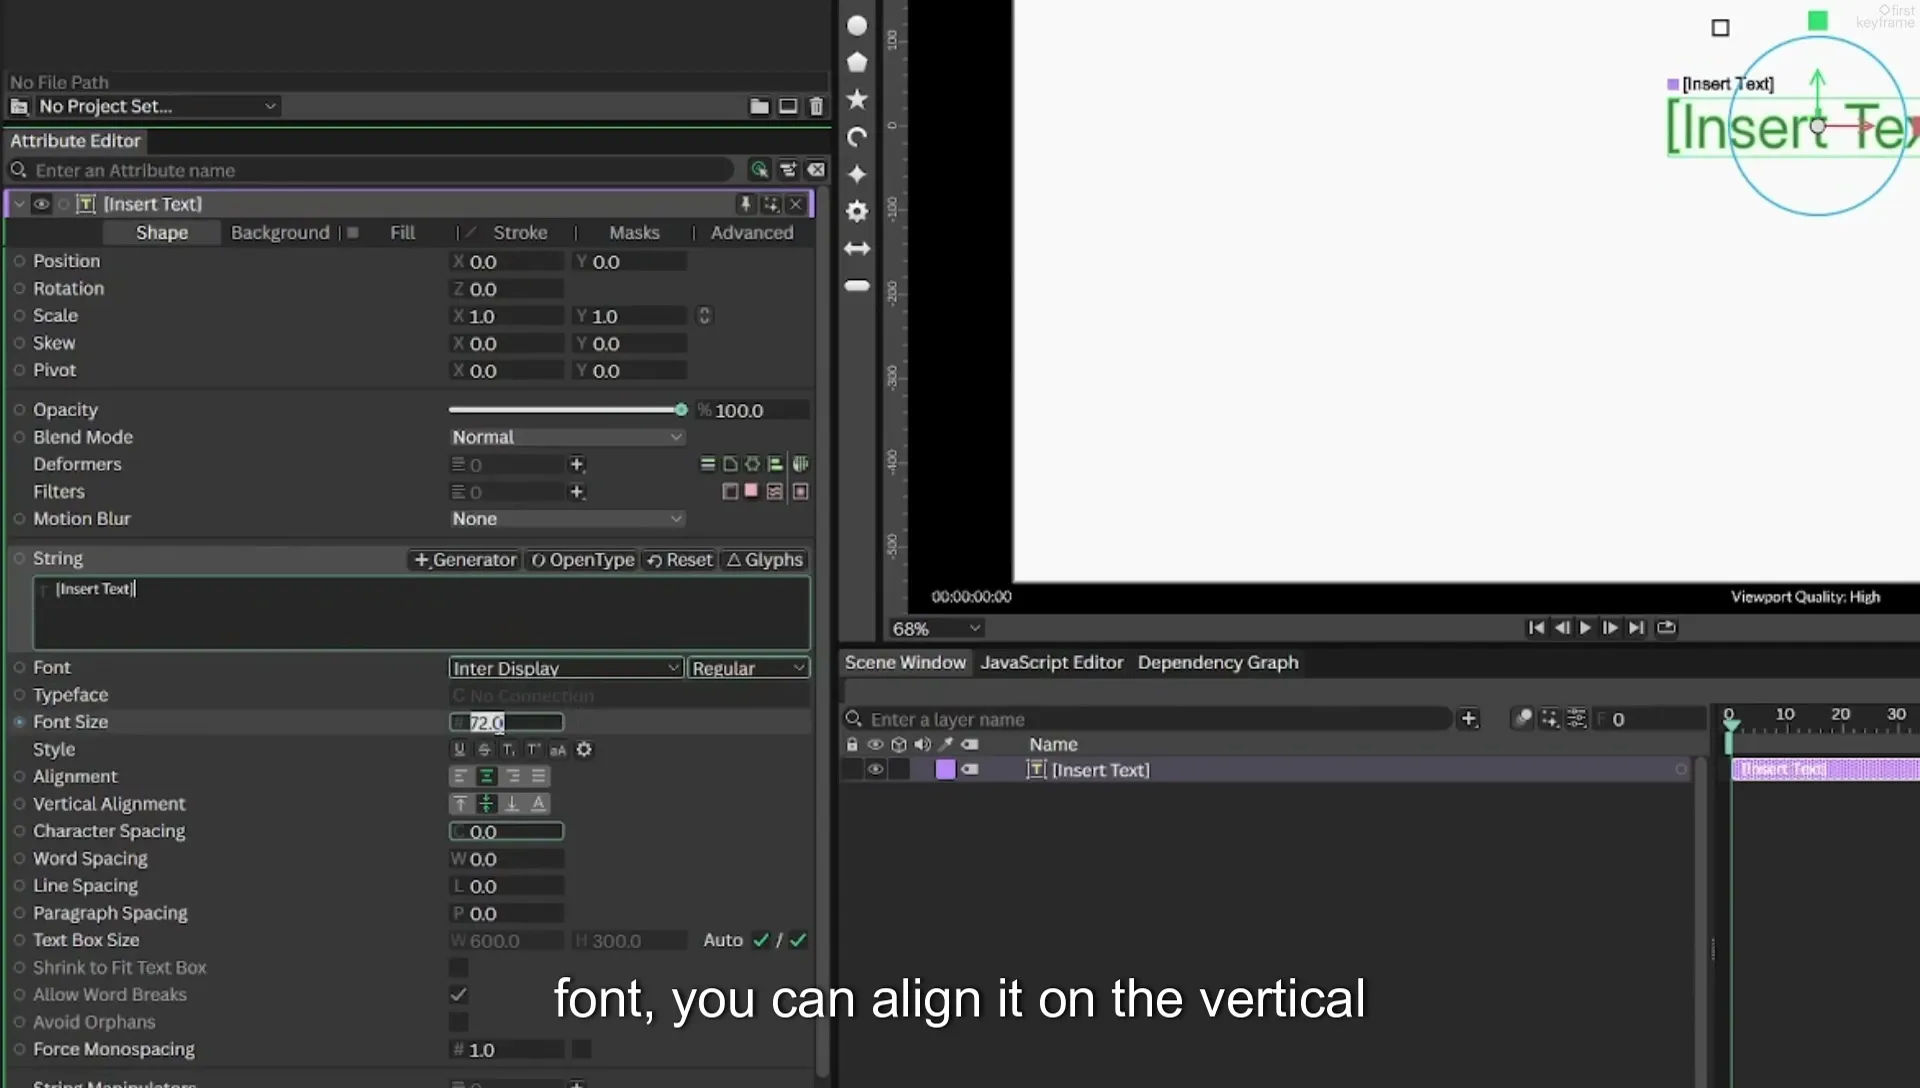1920x1088 pixels.
Task: Open the Style settings gear
Action: pos(585,749)
